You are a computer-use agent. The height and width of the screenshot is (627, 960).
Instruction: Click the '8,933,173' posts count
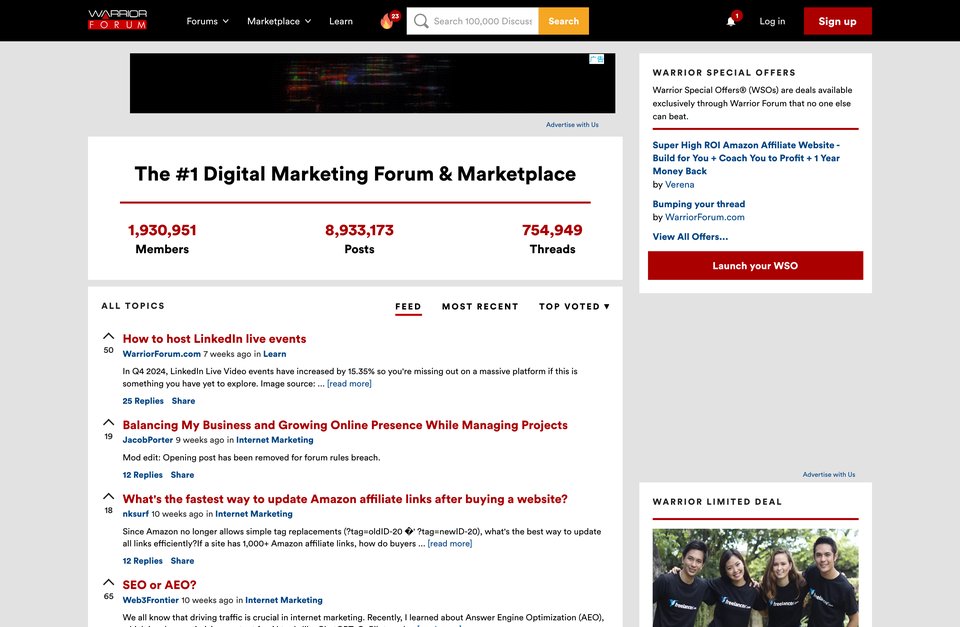359,230
